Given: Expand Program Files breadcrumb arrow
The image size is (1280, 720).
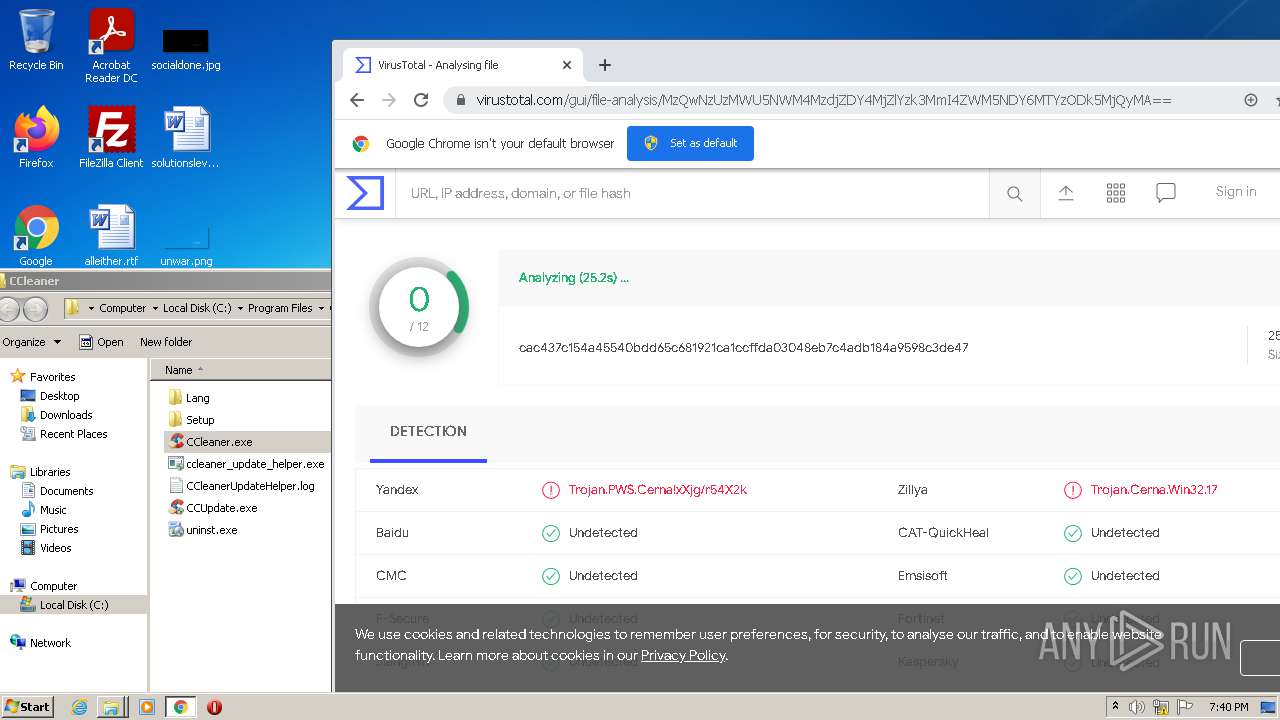Looking at the screenshot, I should 321,308.
